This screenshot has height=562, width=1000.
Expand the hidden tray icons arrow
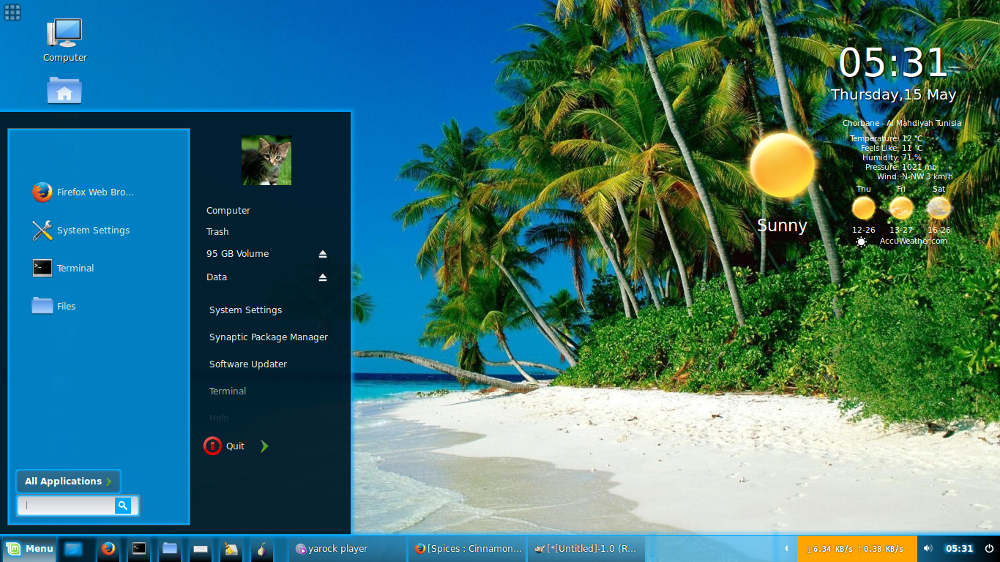(x=786, y=549)
